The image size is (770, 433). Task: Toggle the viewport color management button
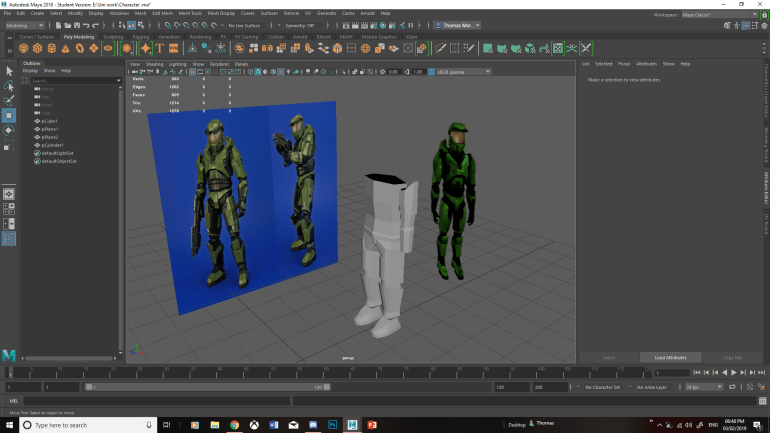click(x=431, y=72)
